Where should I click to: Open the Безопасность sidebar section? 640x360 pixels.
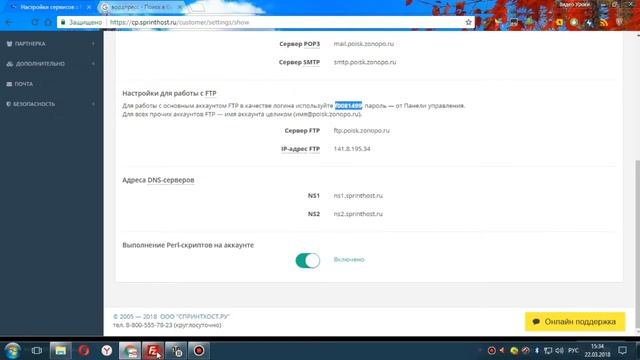click(x=33, y=104)
